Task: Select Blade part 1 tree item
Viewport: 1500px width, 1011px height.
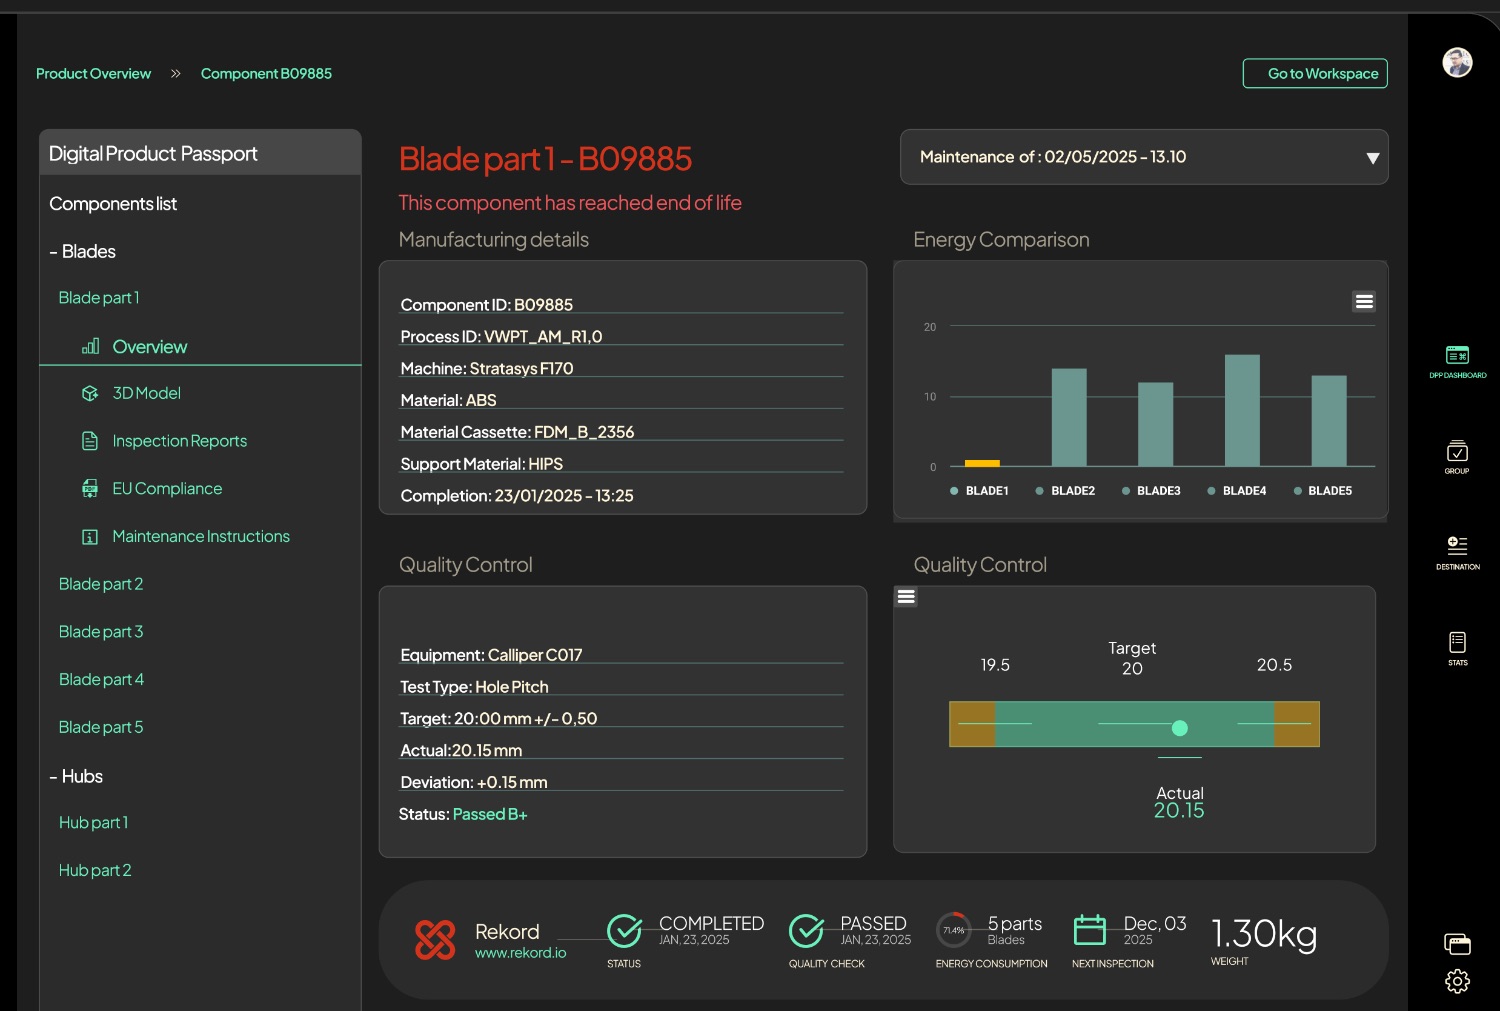Action: [99, 298]
